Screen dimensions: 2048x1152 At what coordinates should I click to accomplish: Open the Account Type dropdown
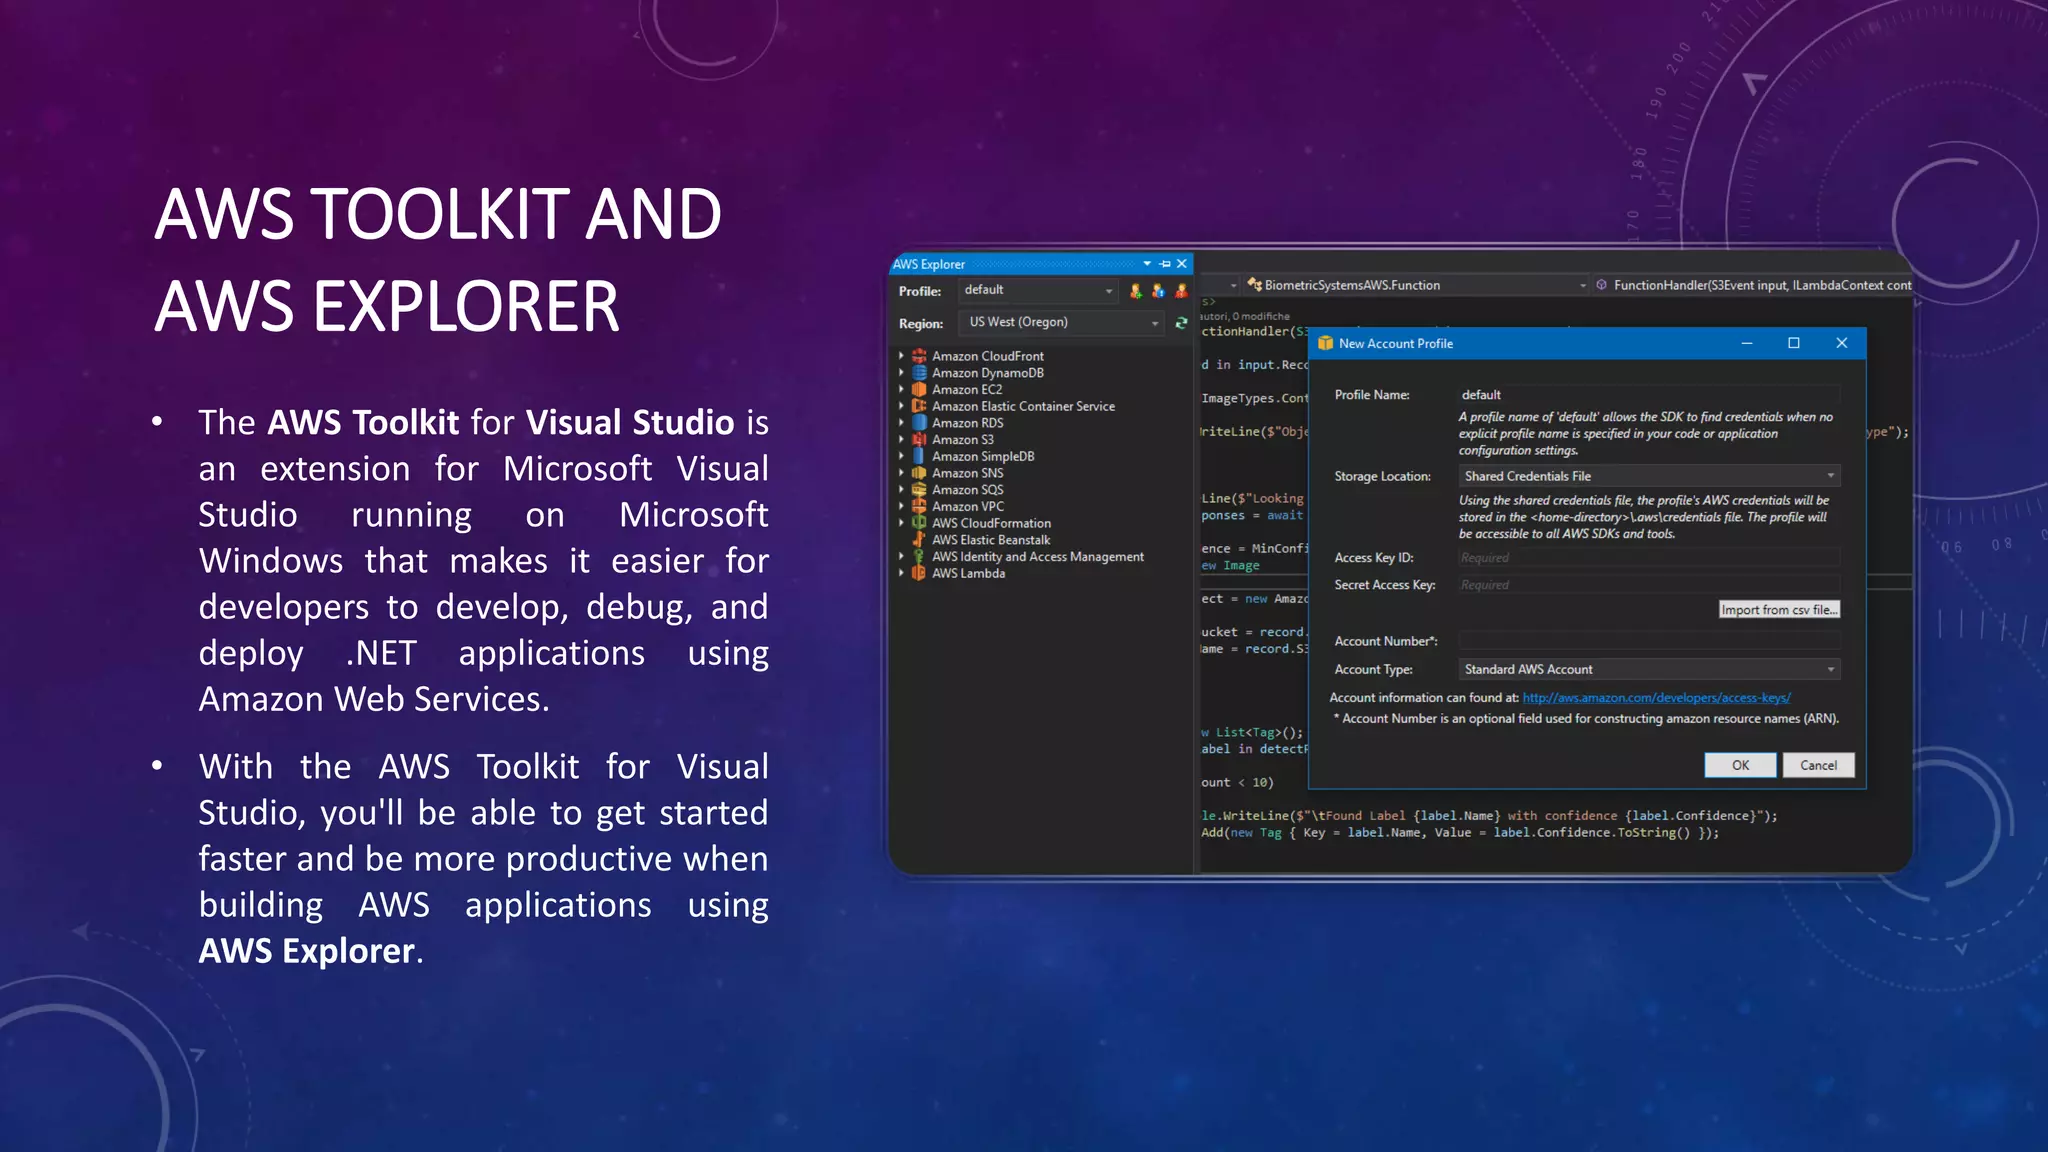(x=1649, y=669)
